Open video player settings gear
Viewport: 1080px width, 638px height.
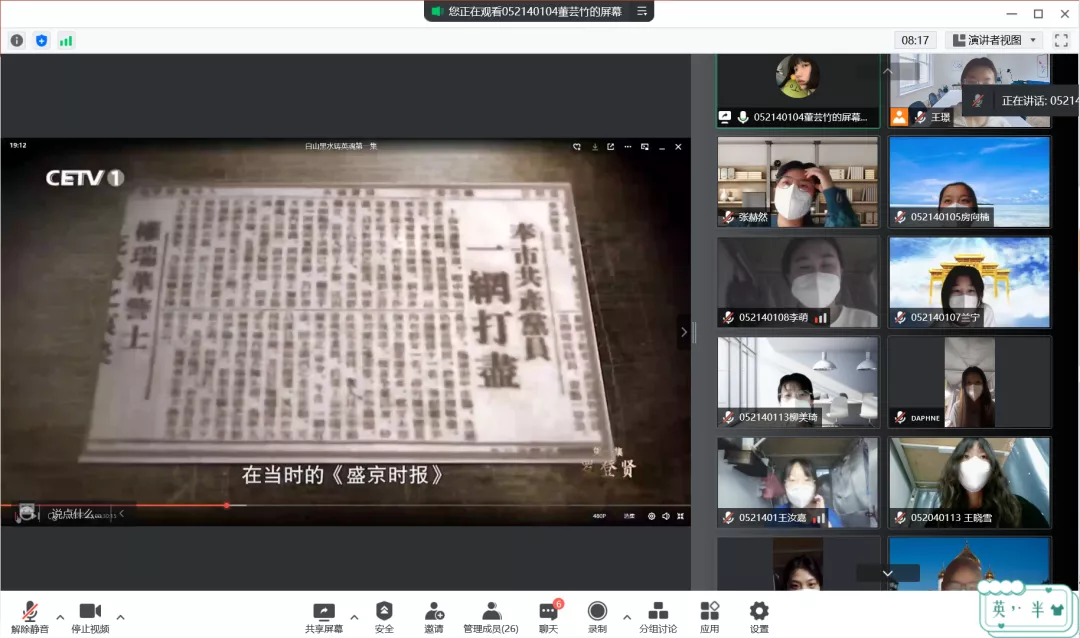click(652, 516)
